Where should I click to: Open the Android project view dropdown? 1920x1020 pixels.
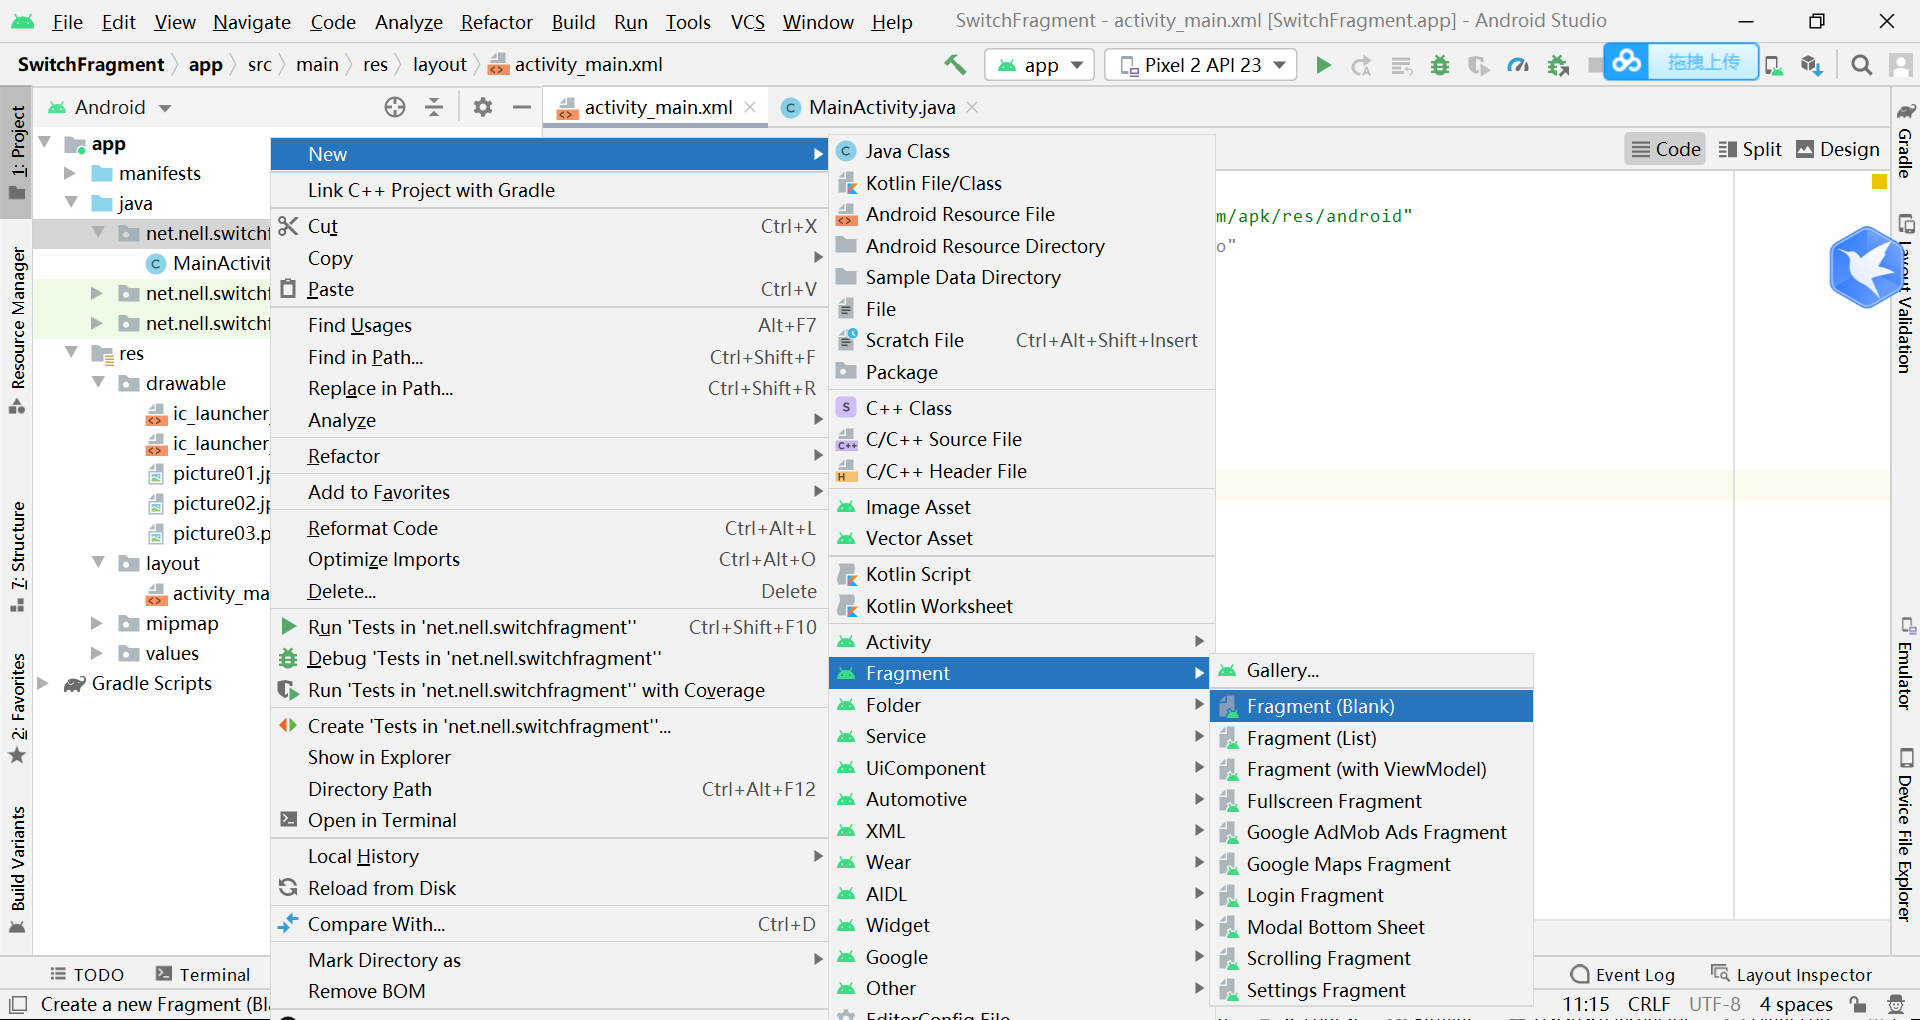[110, 107]
